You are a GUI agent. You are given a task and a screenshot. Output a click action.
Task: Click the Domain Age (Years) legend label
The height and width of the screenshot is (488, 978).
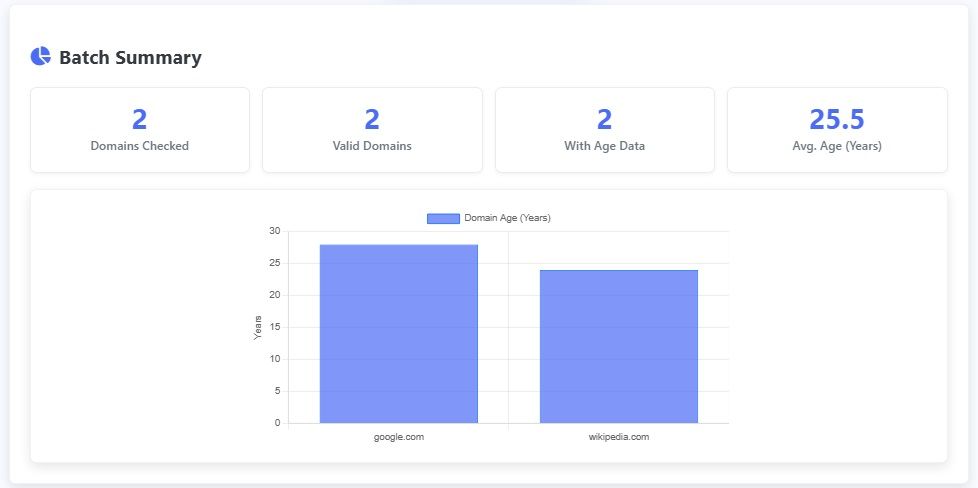(x=507, y=218)
